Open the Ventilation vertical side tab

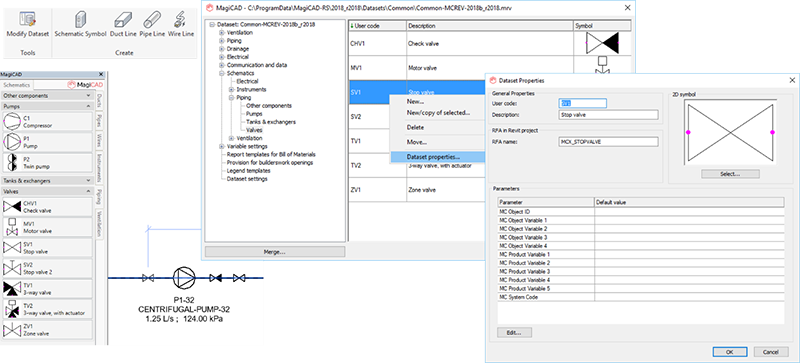[x=99, y=224]
